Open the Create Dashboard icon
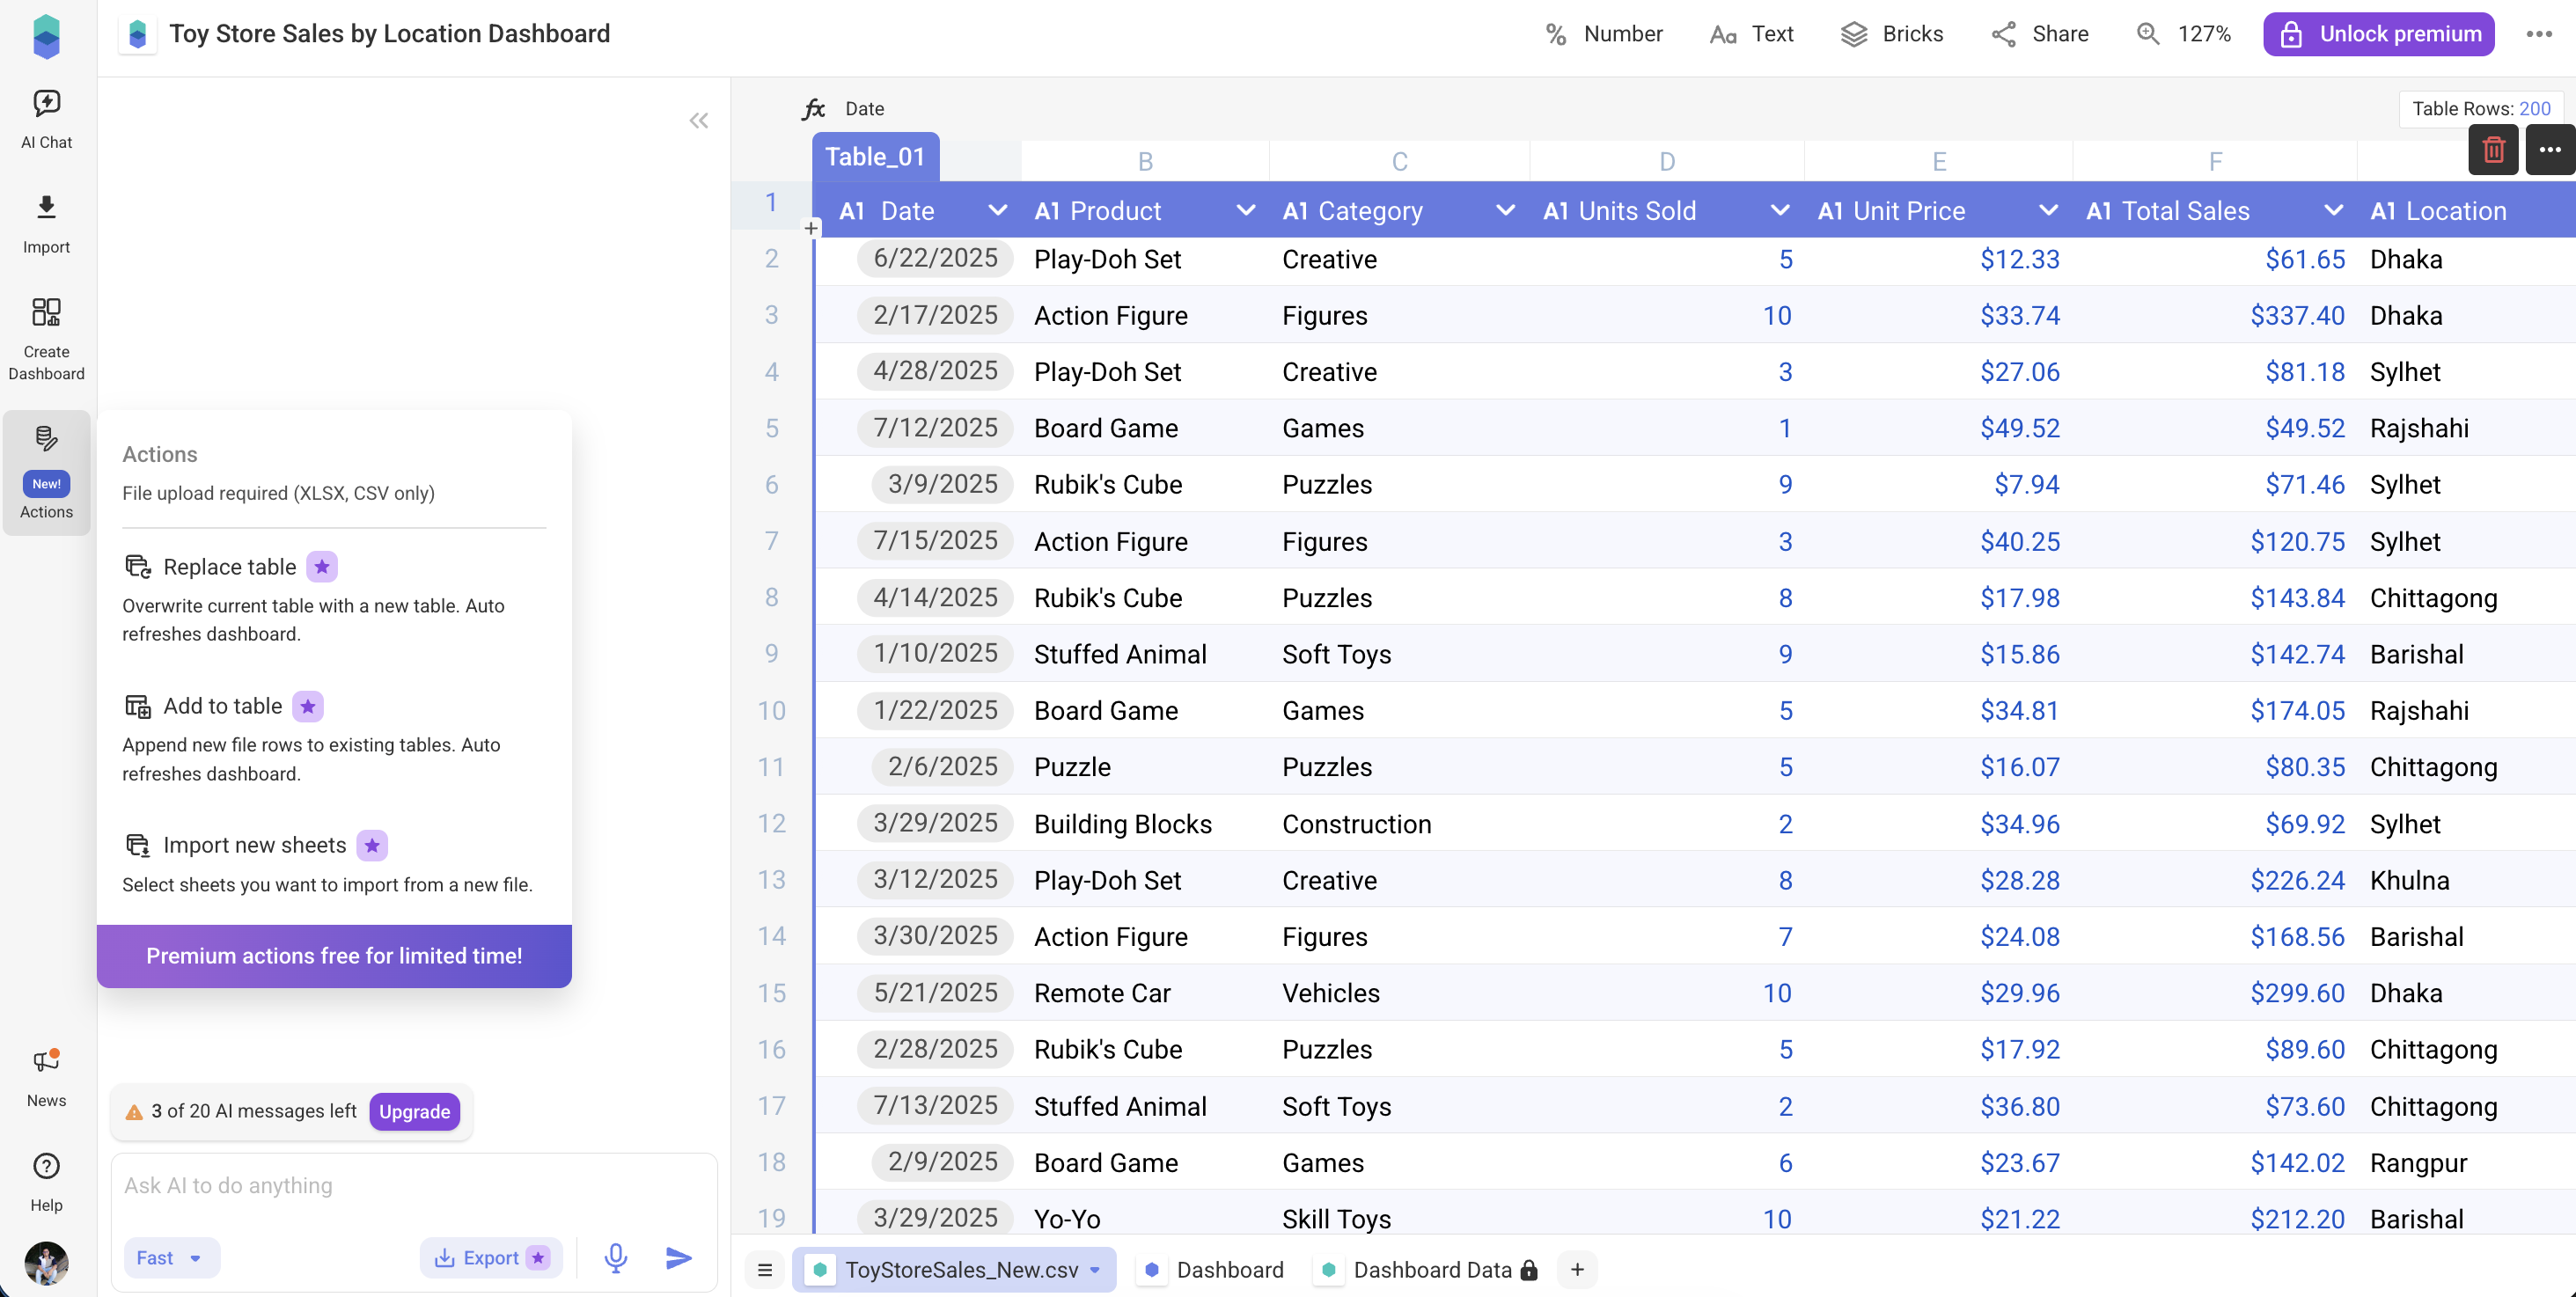Image resolution: width=2576 pixels, height=1297 pixels. point(46,313)
